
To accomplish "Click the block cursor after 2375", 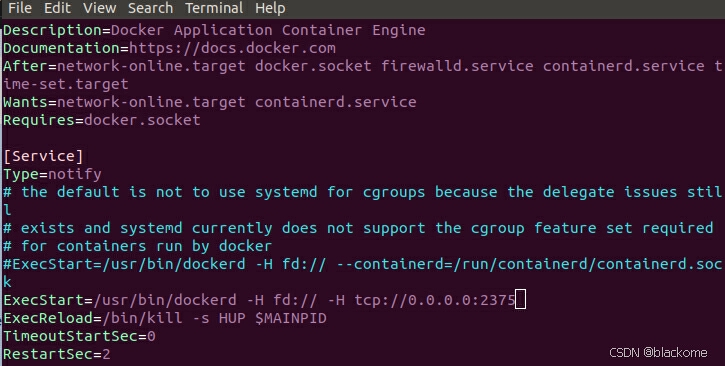I will click(x=520, y=299).
